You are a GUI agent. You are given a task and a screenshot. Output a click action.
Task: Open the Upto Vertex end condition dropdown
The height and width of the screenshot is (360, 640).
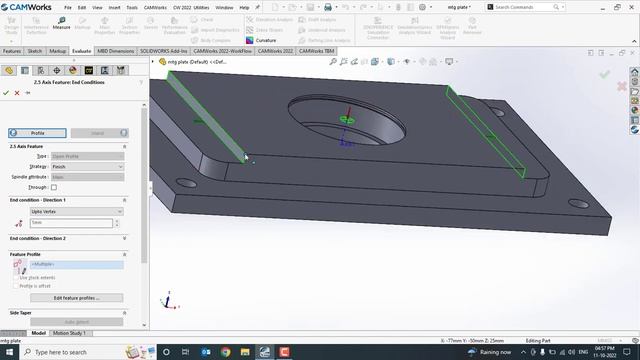pos(76,211)
